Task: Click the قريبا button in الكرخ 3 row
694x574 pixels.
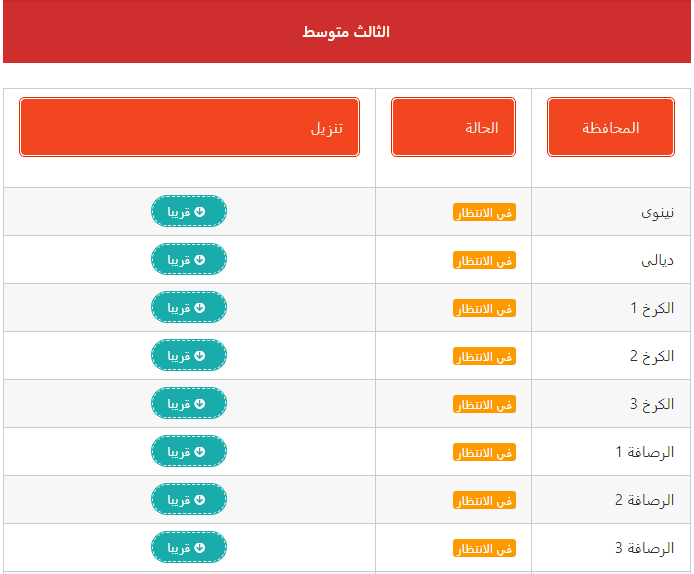Action: point(189,403)
